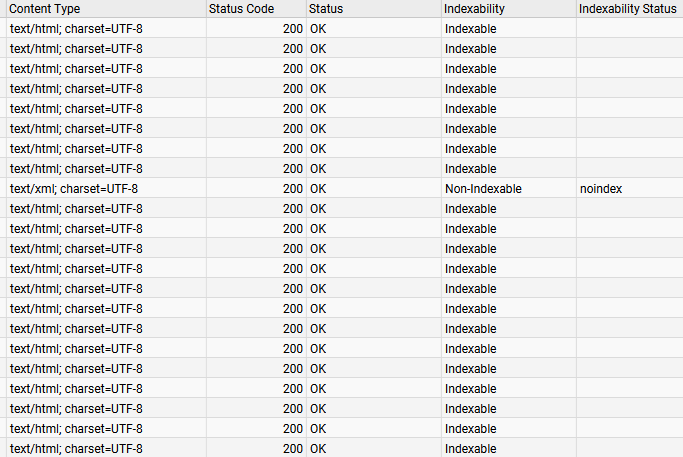Click the last row's Indexable cell
The width and height of the screenshot is (683, 457).
click(470, 448)
